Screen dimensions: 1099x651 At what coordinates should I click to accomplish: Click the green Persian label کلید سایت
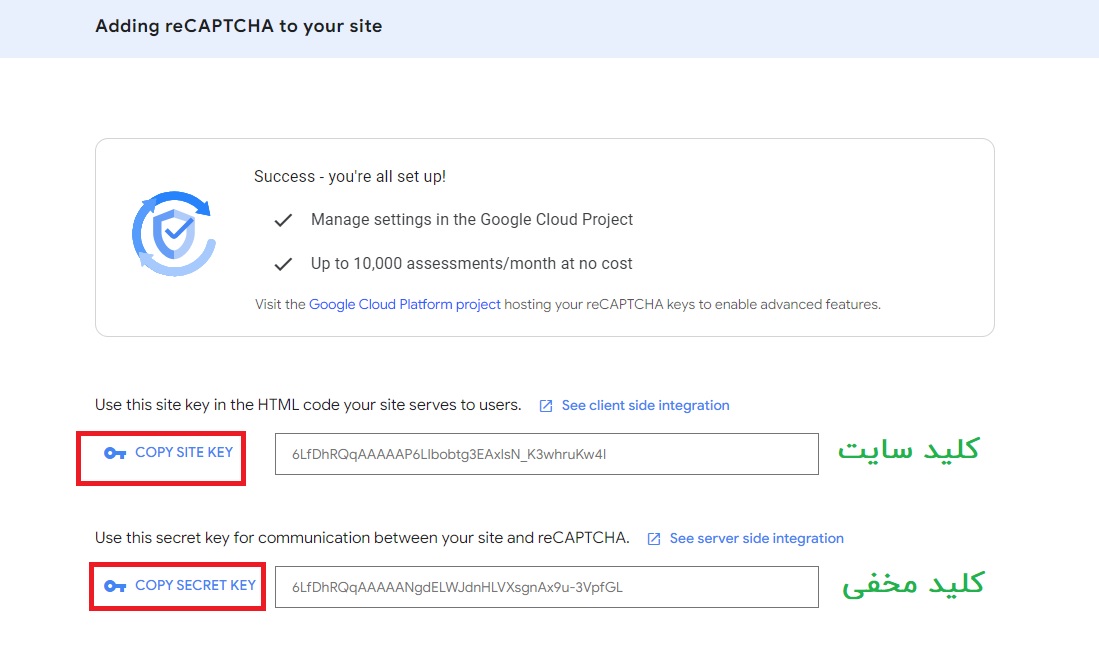(908, 451)
